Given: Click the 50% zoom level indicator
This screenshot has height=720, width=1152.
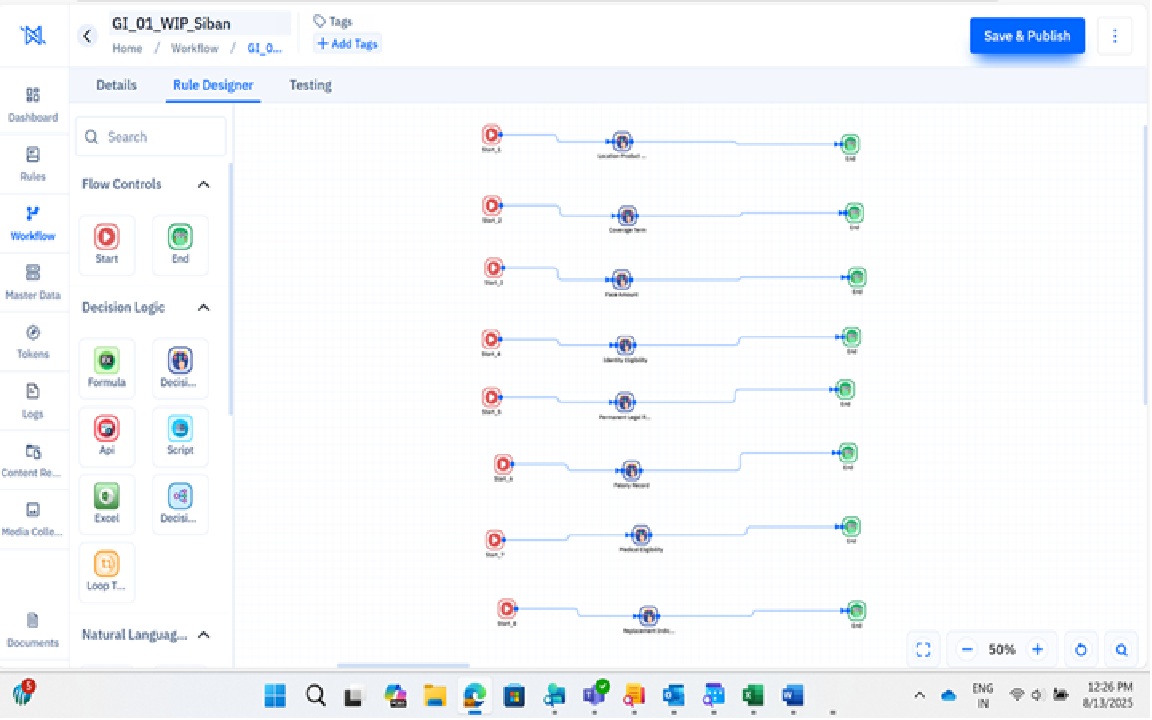Looking at the screenshot, I should [1002, 650].
